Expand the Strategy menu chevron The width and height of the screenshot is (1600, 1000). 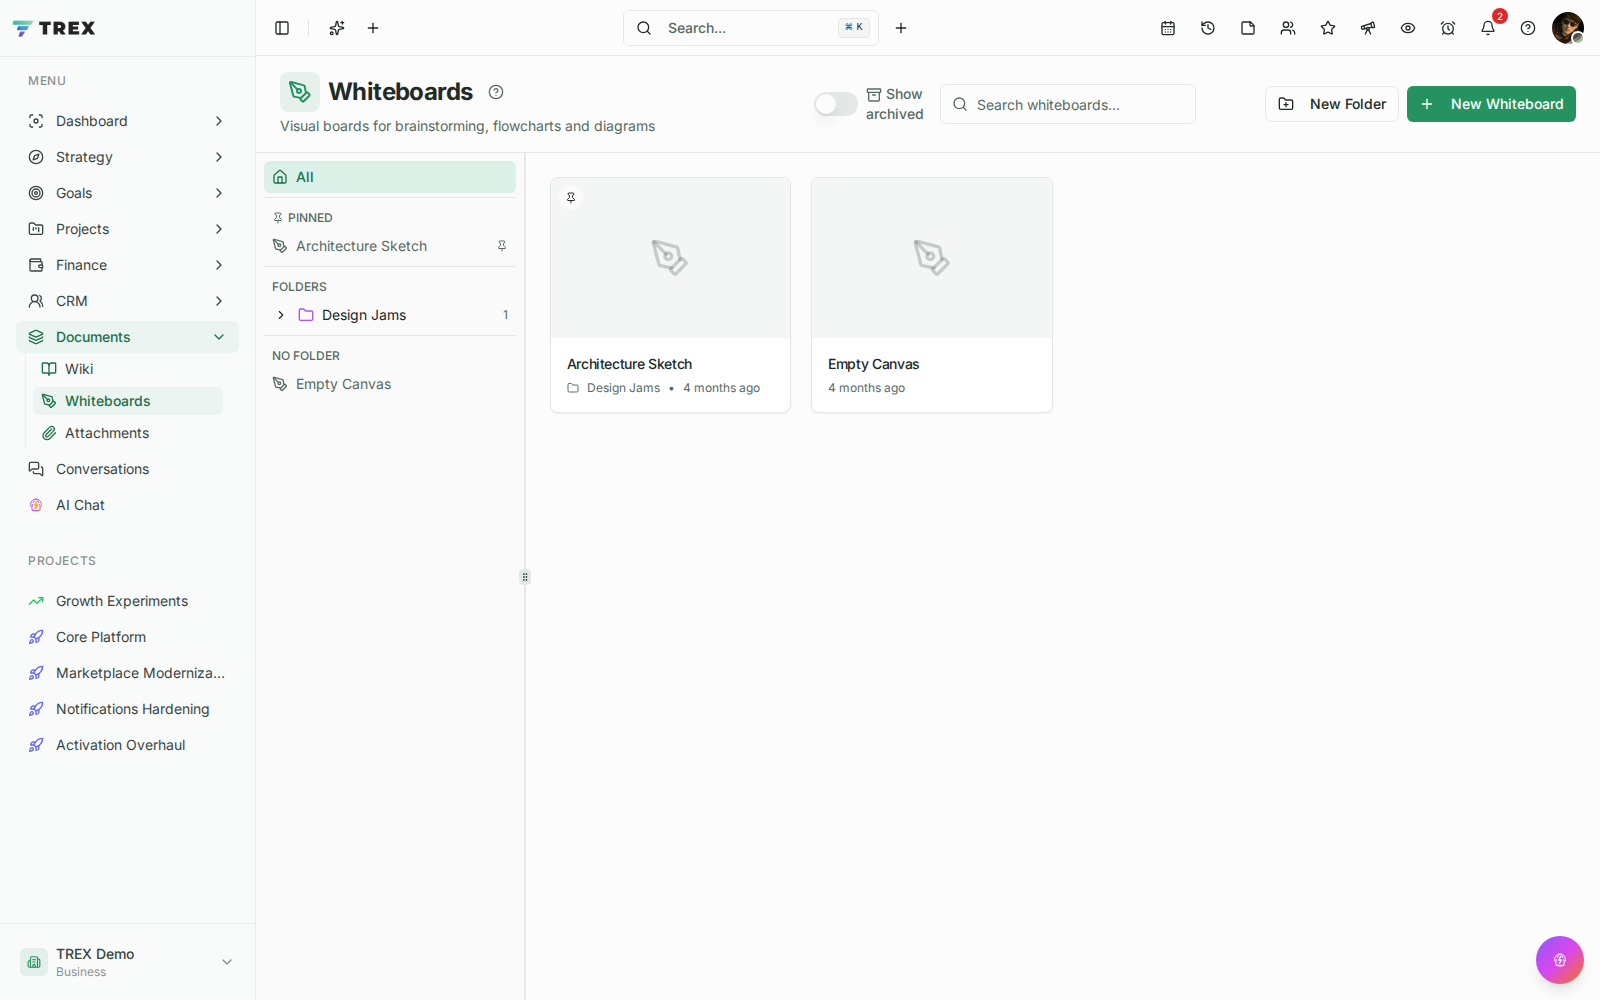[x=219, y=157]
